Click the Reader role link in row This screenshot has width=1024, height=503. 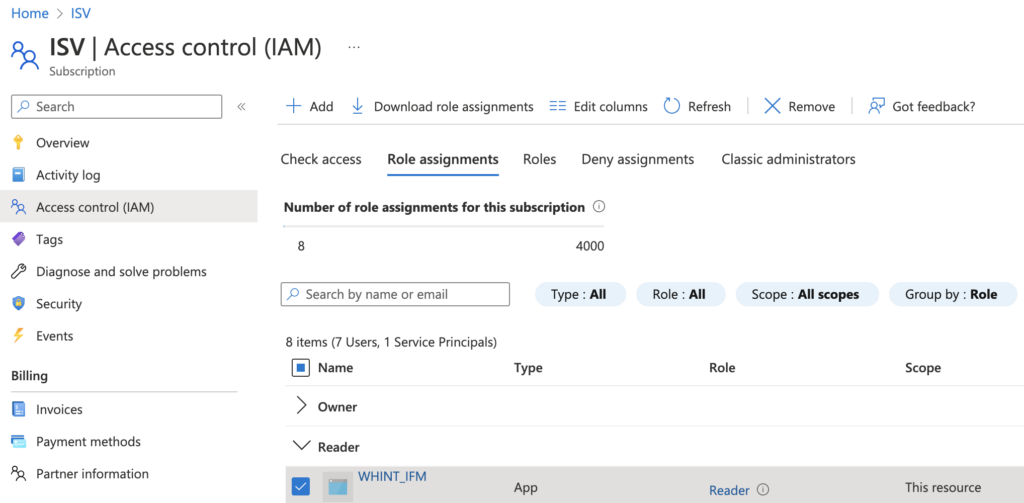pos(729,490)
